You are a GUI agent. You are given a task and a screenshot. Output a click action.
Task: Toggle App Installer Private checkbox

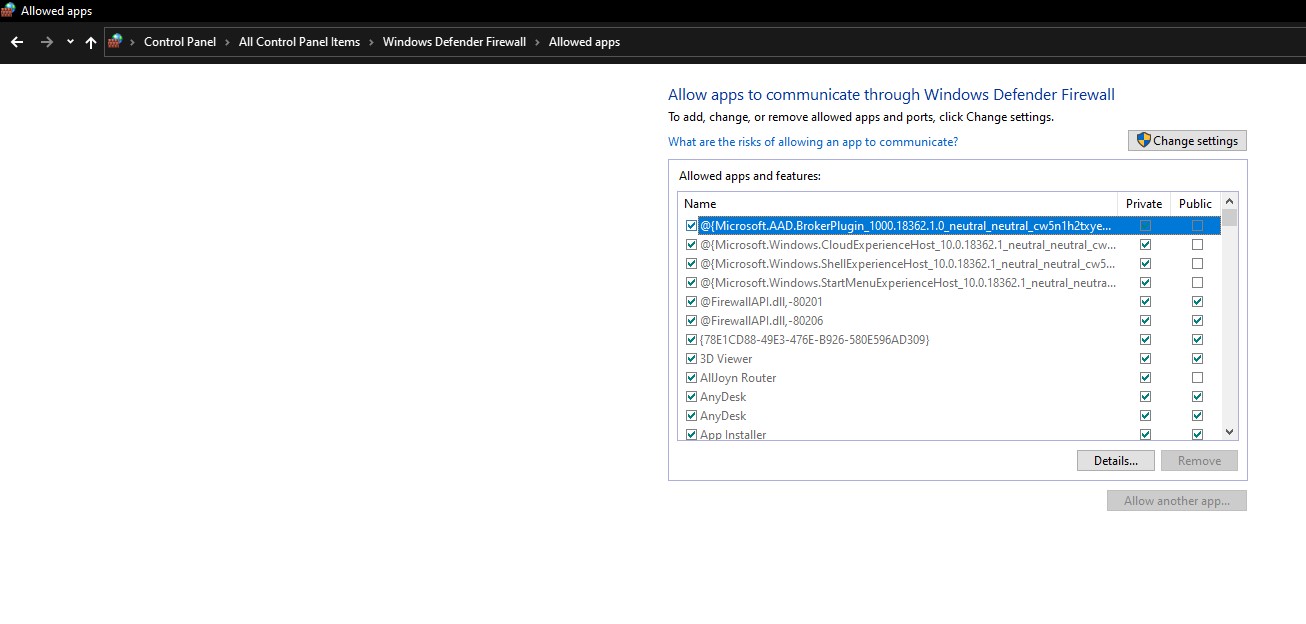click(1145, 435)
